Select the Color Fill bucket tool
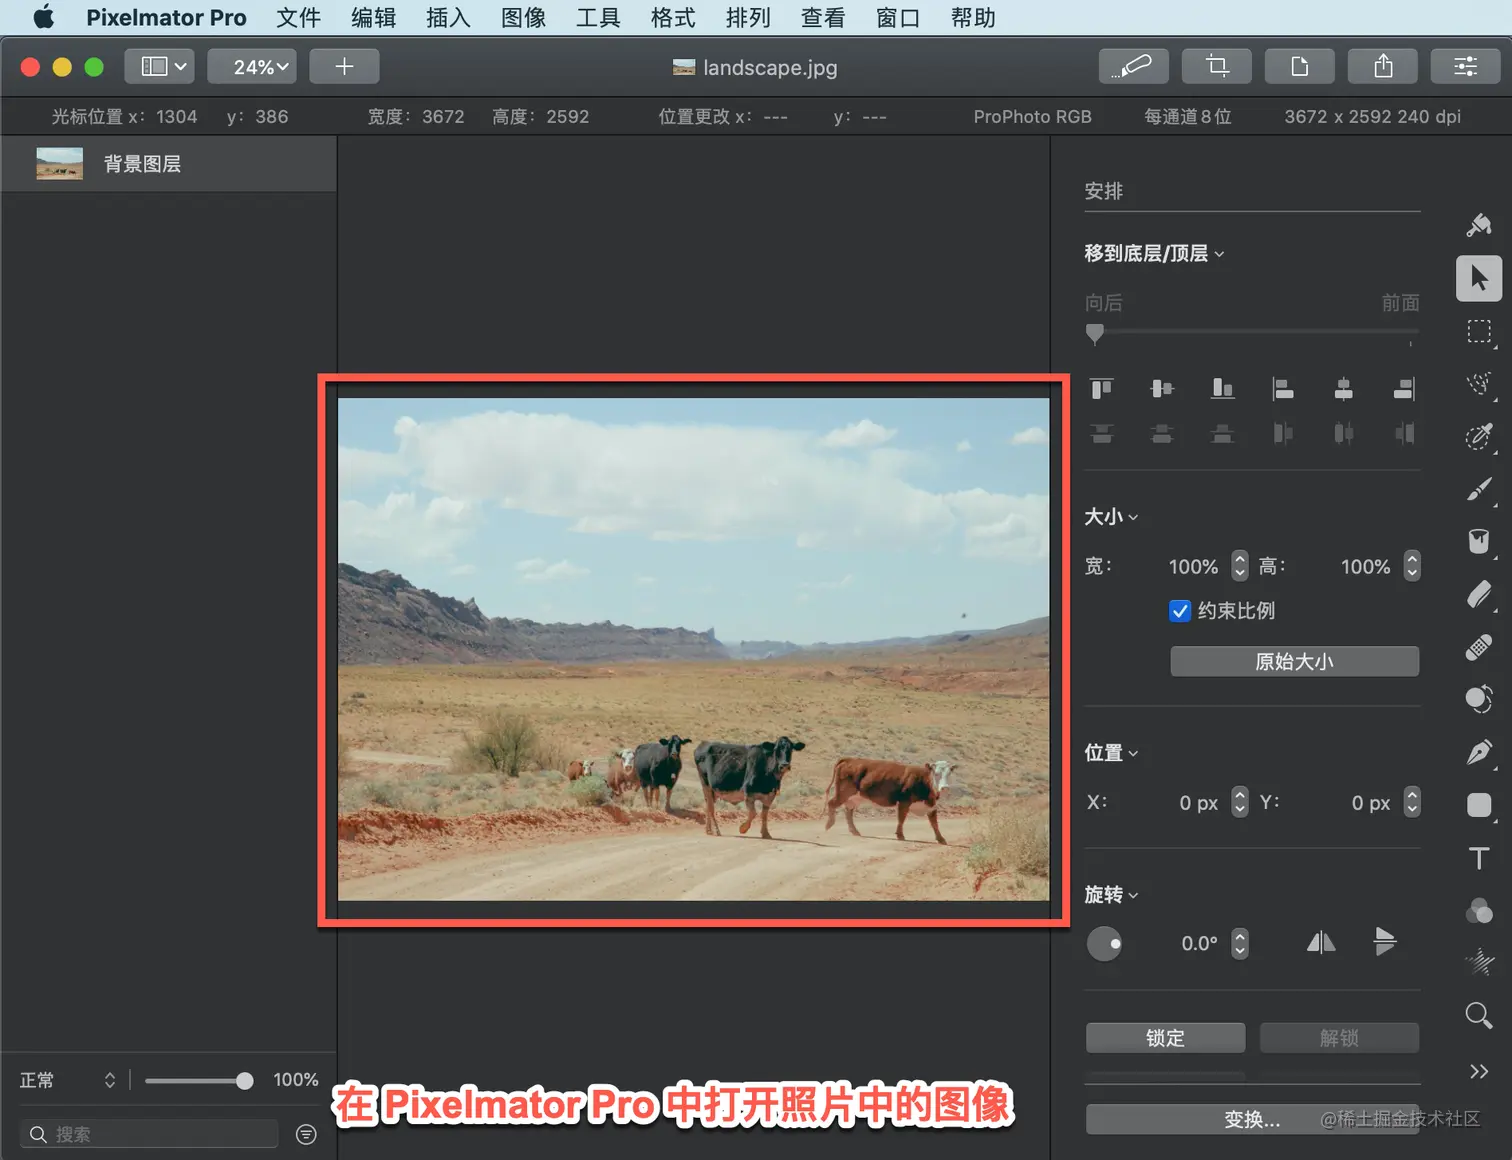The height and width of the screenshot is (1160, 1512). tap(1479, 542)
